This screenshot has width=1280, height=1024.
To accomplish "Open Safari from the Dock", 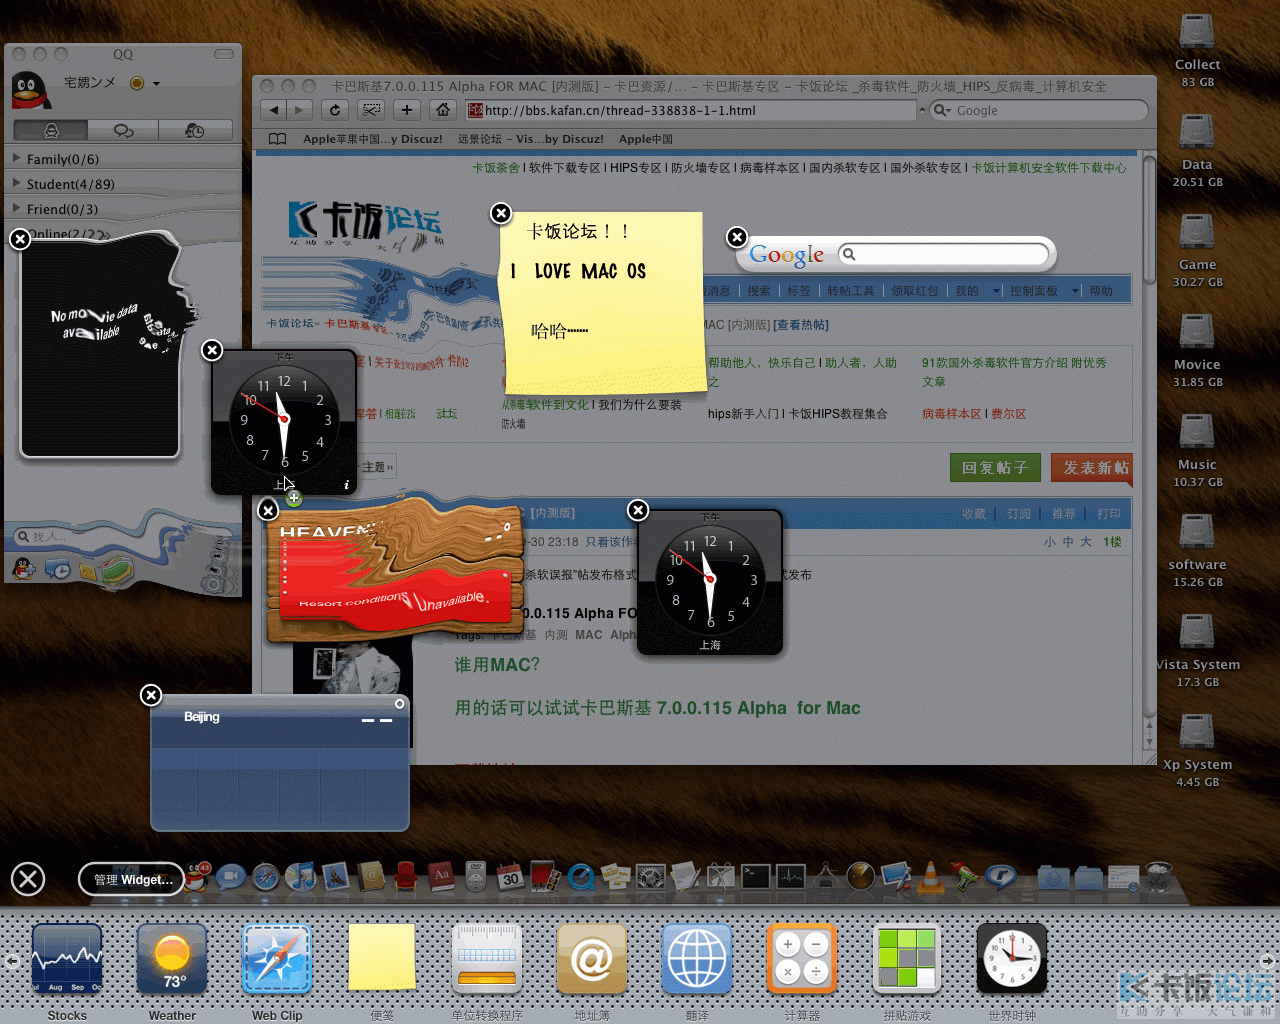I will point(266,877).
